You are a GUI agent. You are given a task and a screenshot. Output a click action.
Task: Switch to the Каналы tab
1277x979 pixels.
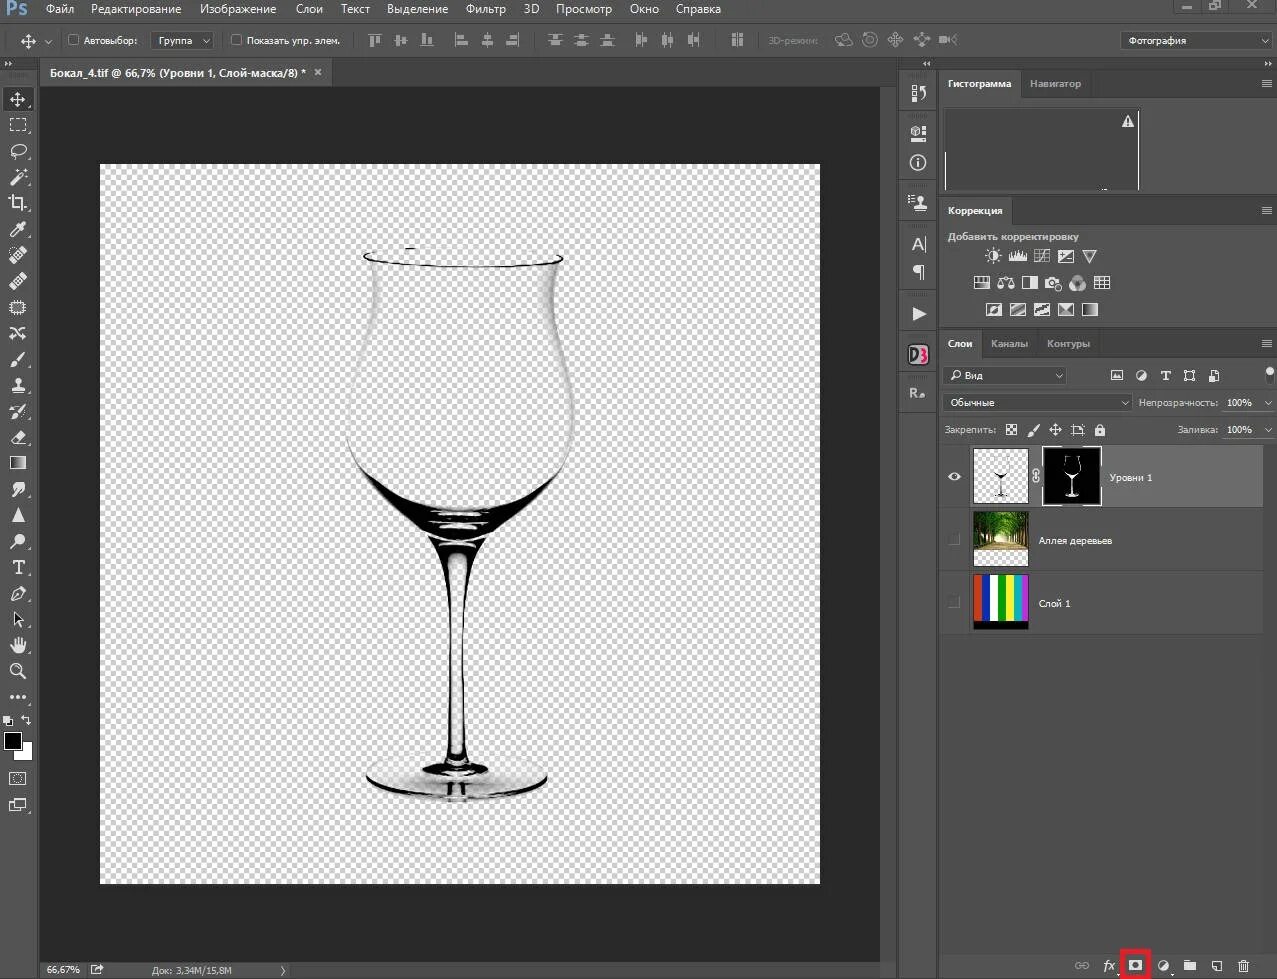click(x=1009, y=343)
